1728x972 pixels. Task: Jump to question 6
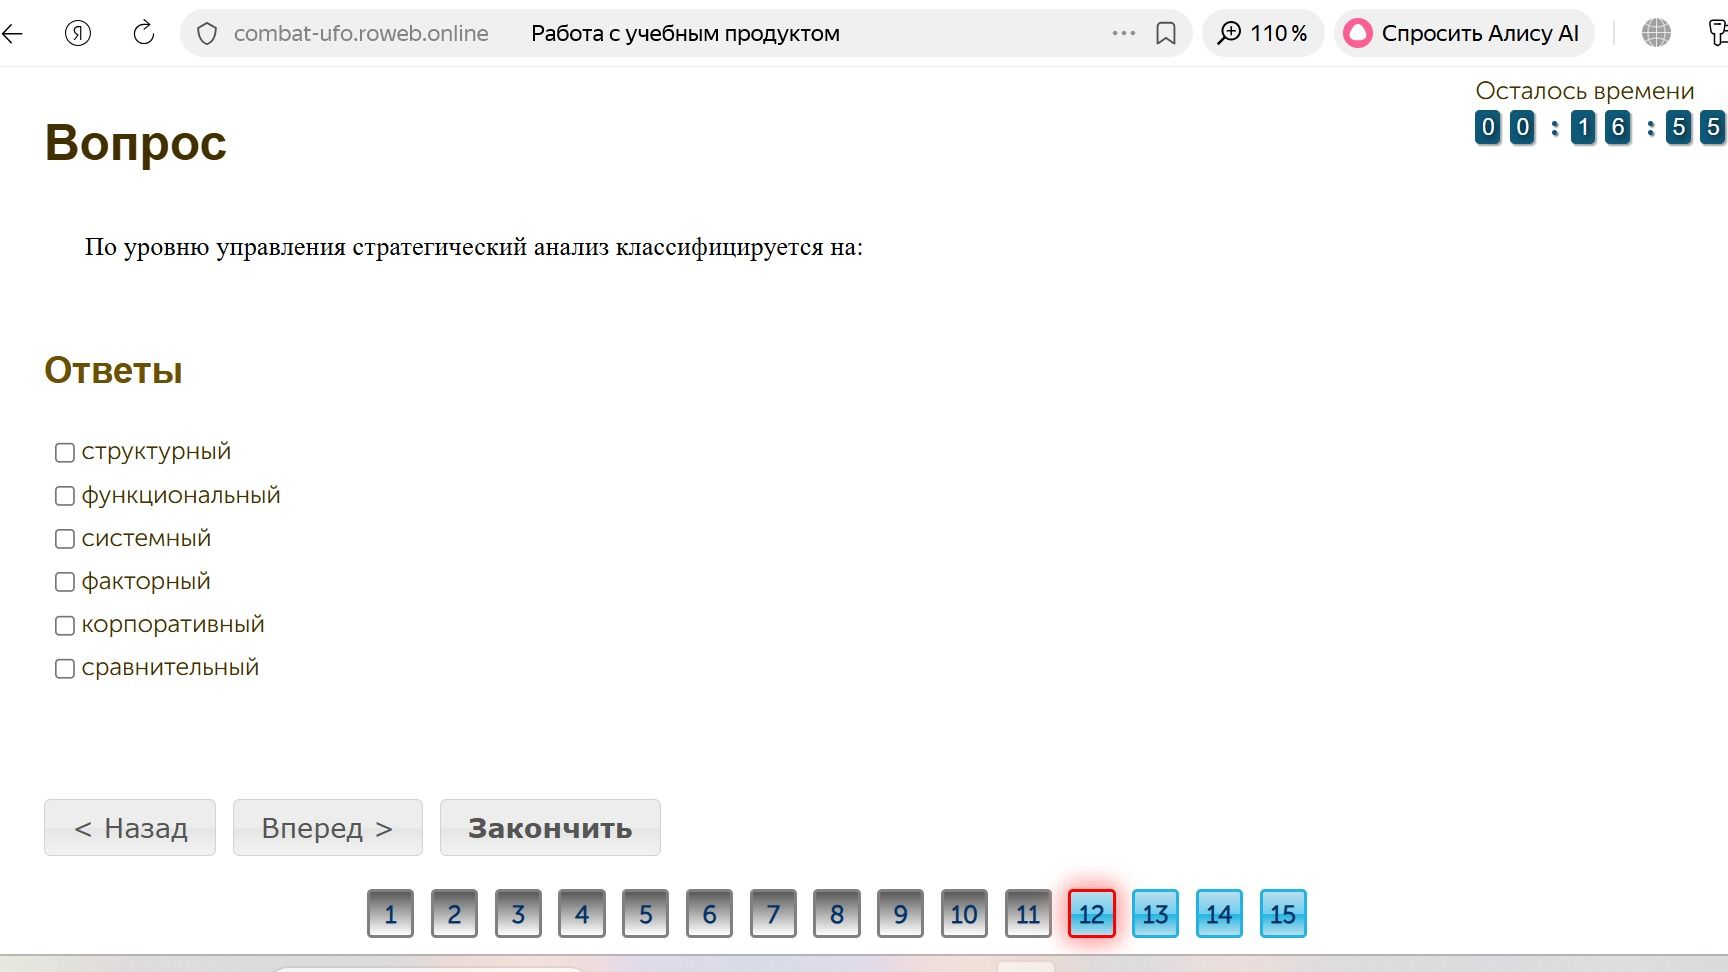click(x=709, y=914)
